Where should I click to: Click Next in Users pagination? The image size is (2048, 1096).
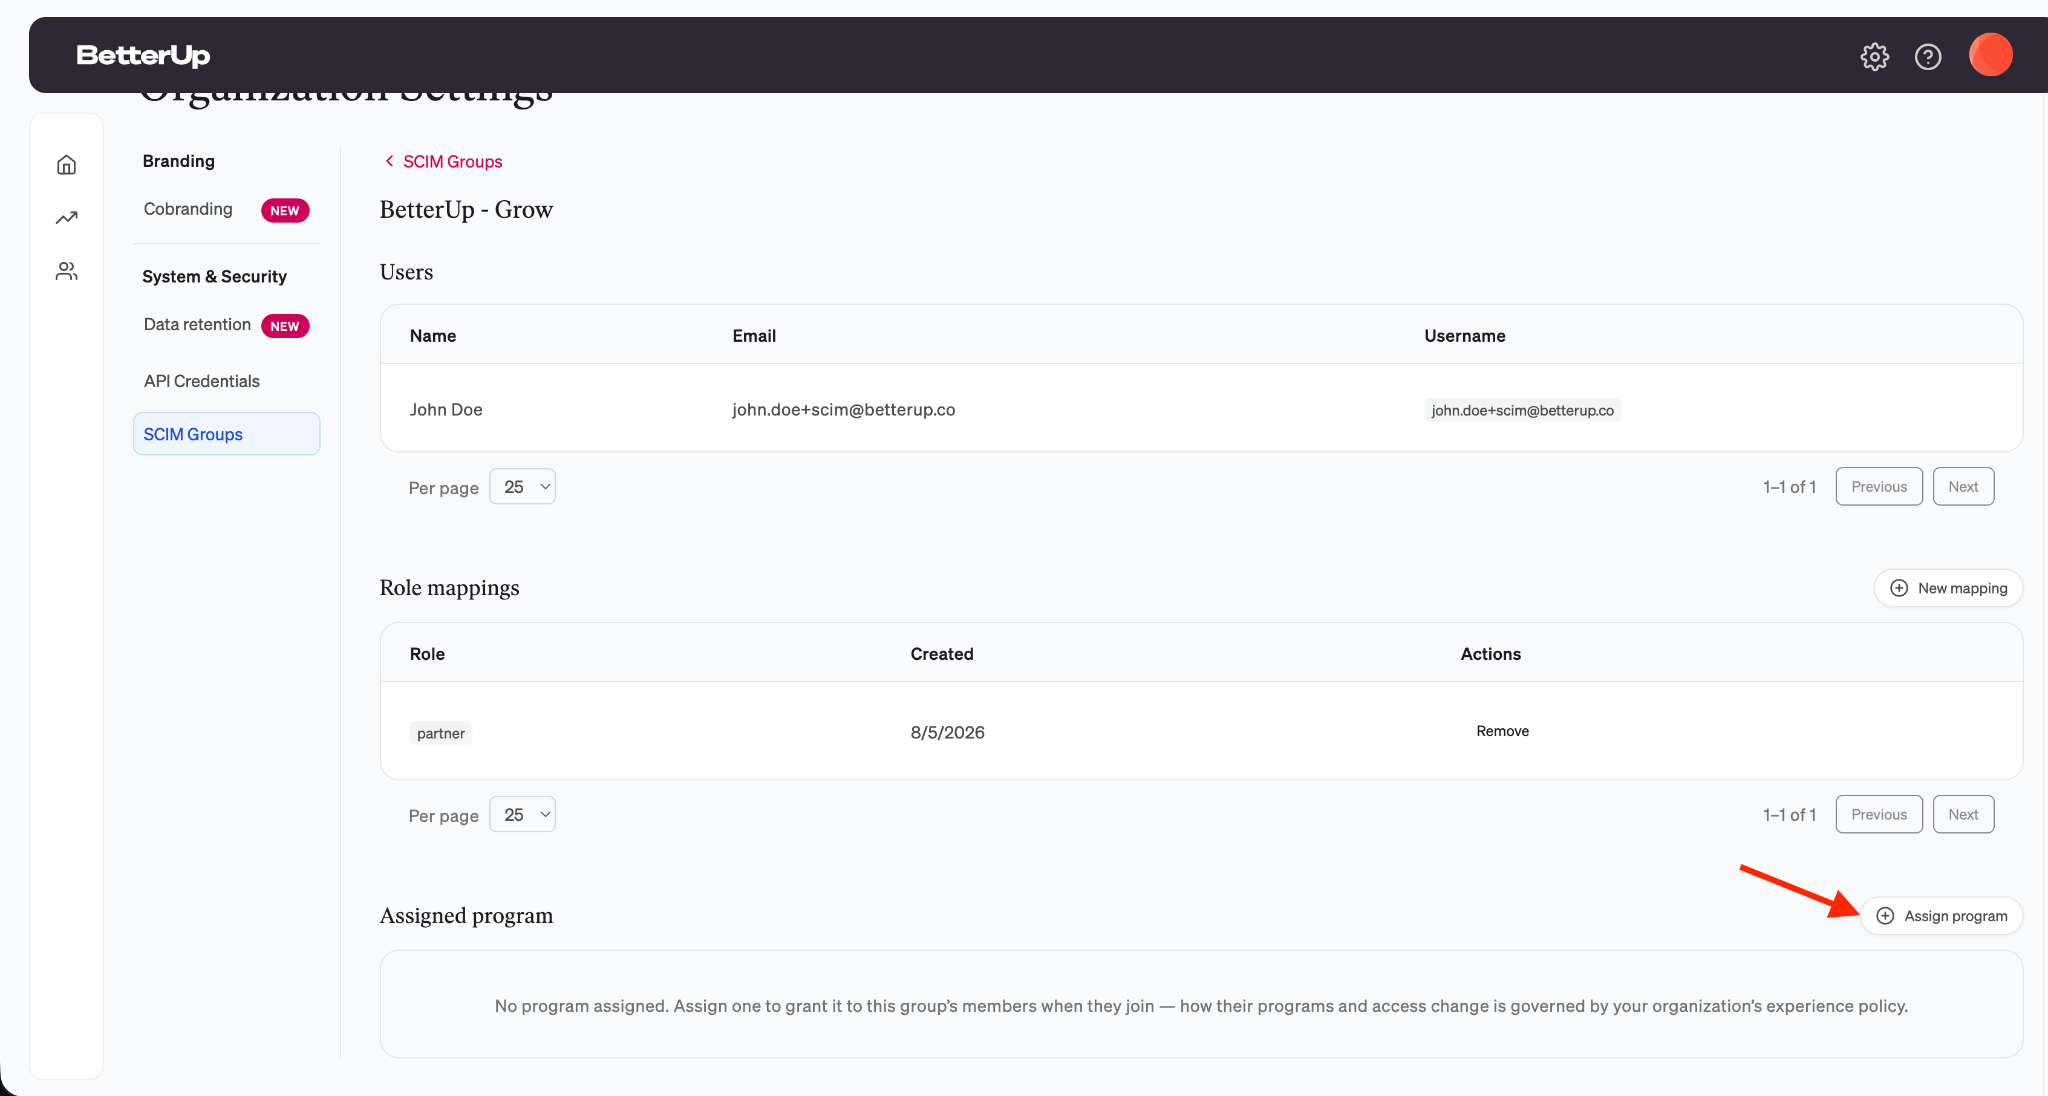pos(1963,487)
